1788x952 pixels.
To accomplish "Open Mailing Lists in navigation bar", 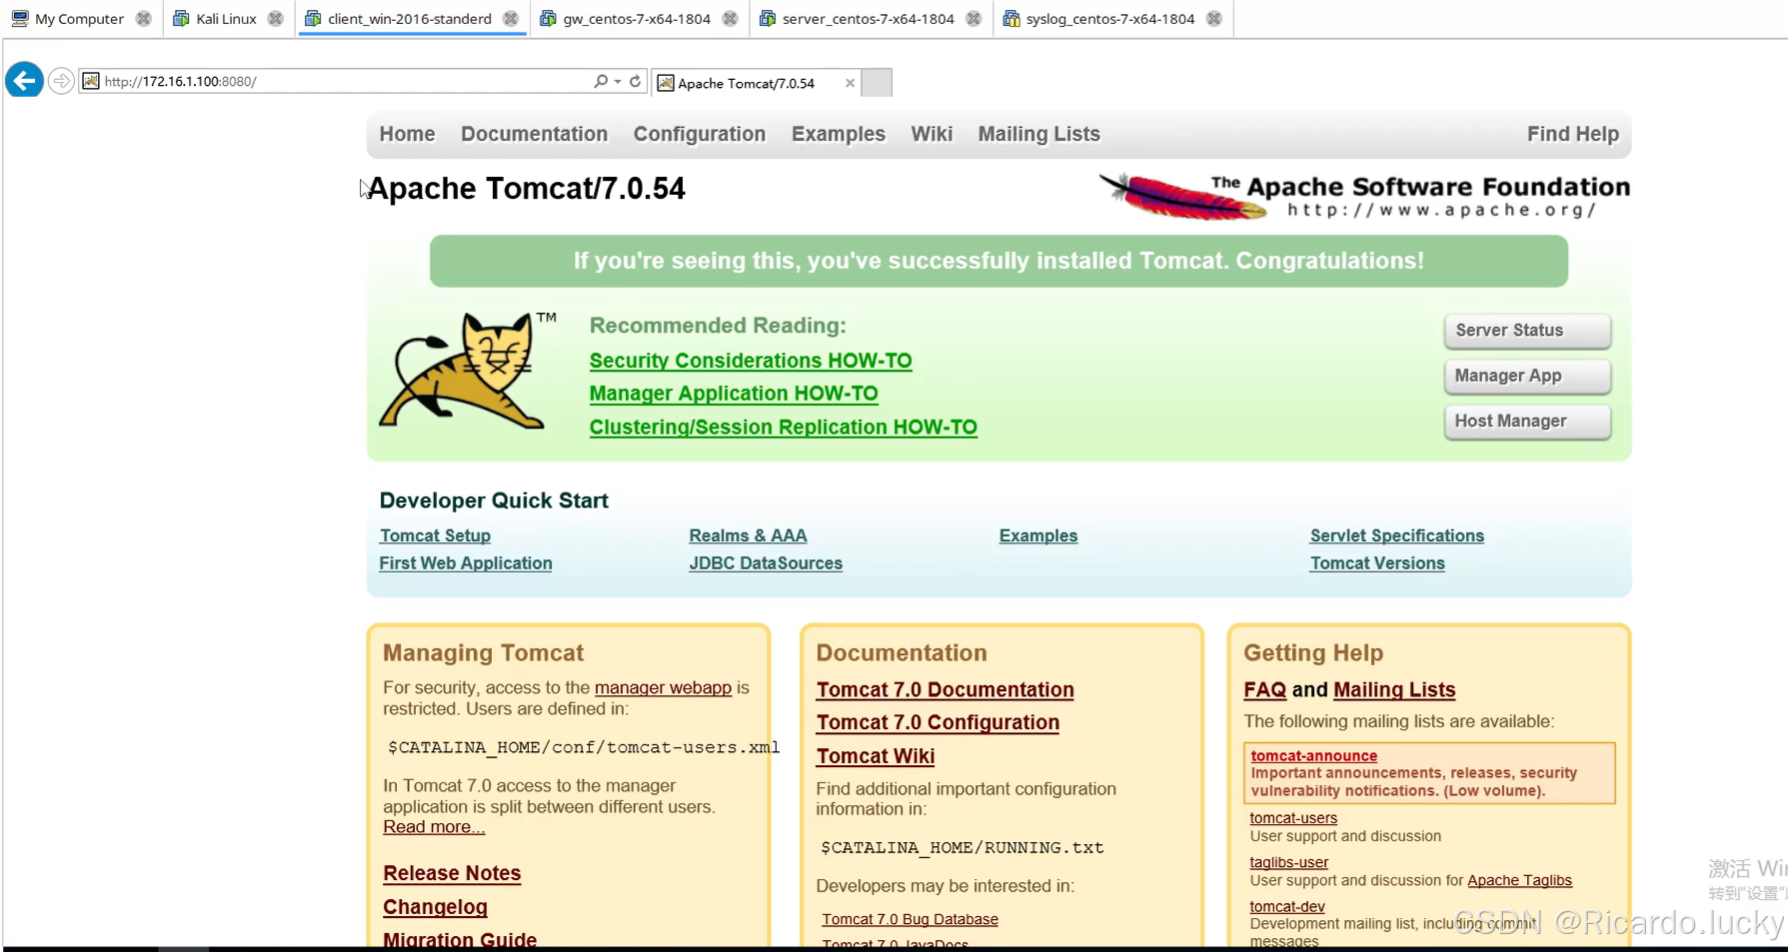I will coord(1039,134).
